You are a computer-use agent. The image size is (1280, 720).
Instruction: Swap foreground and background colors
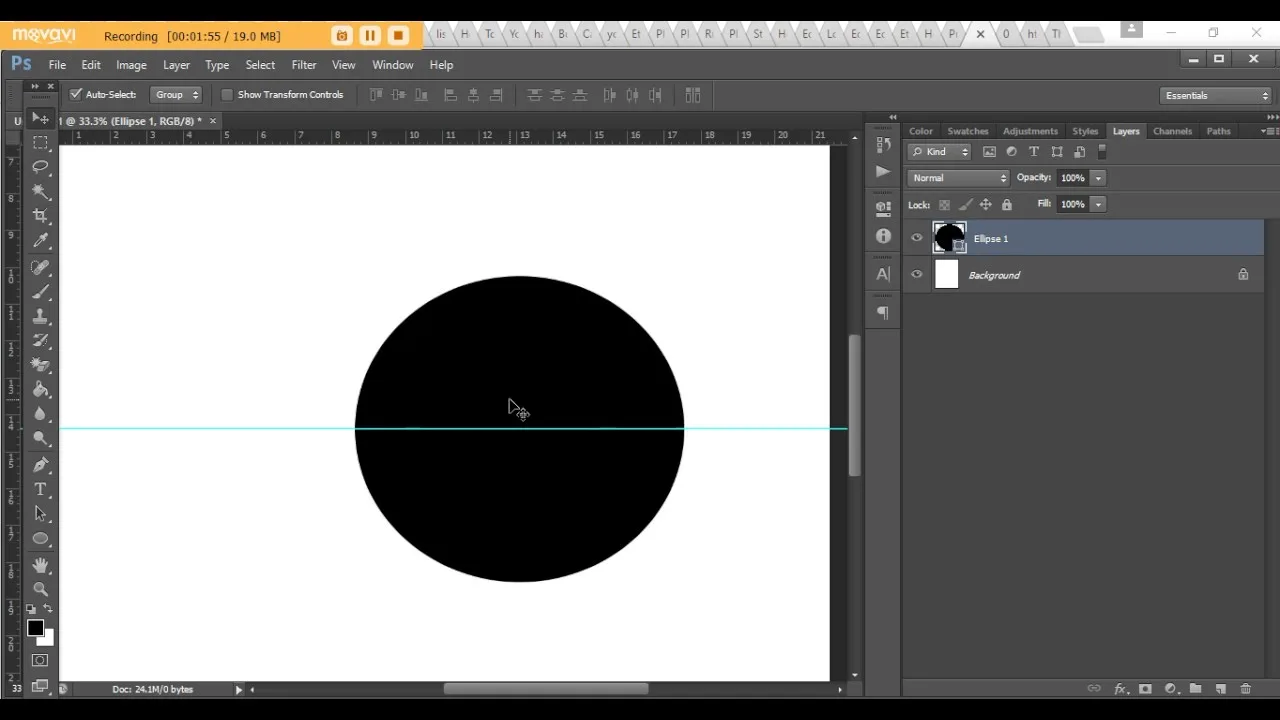click(48, 609)
